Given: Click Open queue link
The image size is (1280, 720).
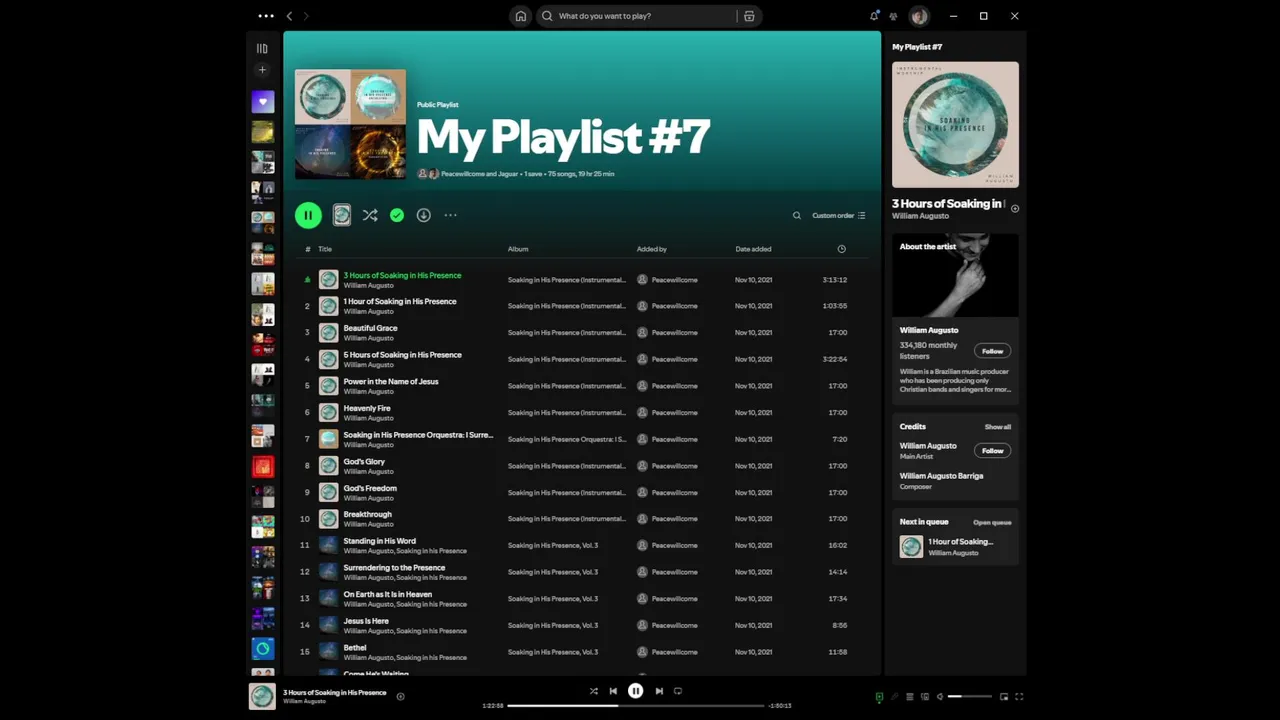Looking at the screenshot, I should pyautogui.click(x=992, y=522).
